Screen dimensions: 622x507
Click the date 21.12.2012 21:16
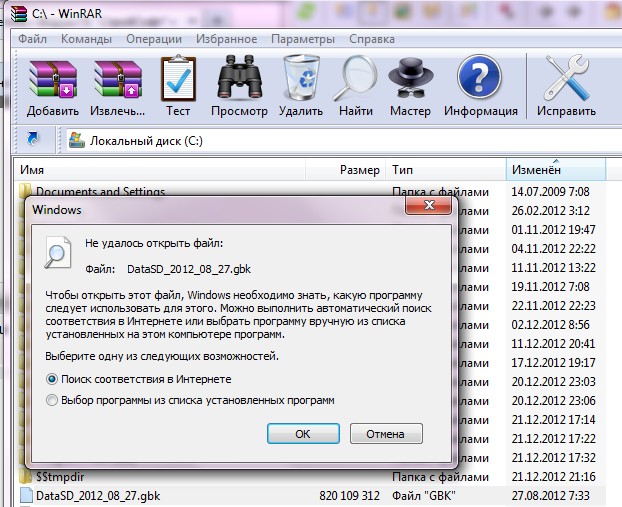553,476
